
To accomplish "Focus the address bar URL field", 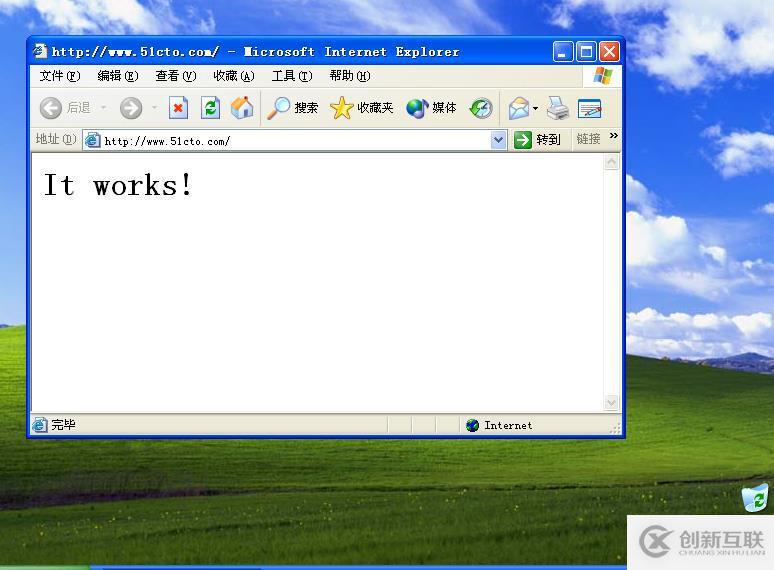I will 296,141.
